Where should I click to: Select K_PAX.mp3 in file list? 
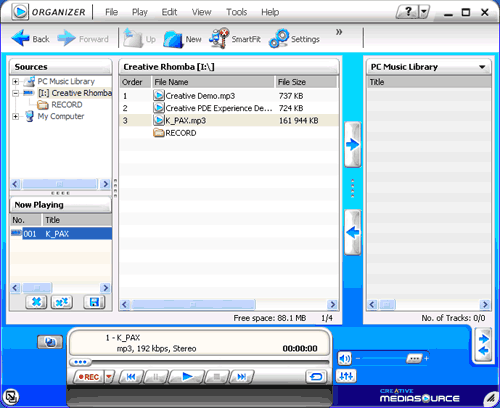229,121
